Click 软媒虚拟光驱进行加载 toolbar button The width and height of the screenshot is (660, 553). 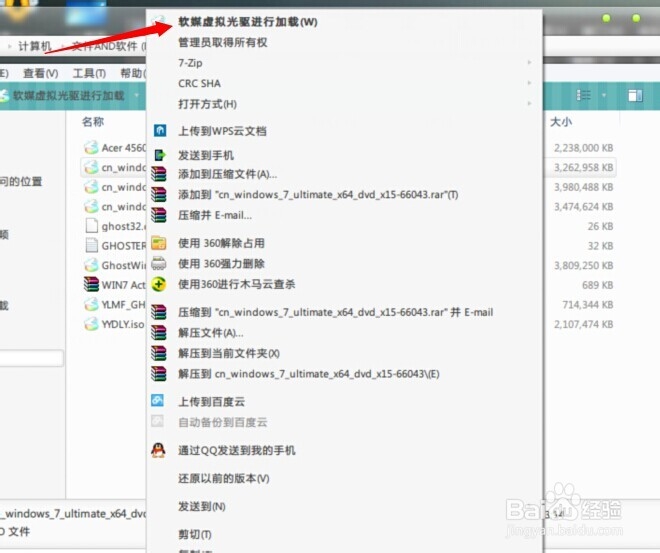pyautogui.click(x=68, y=96)
